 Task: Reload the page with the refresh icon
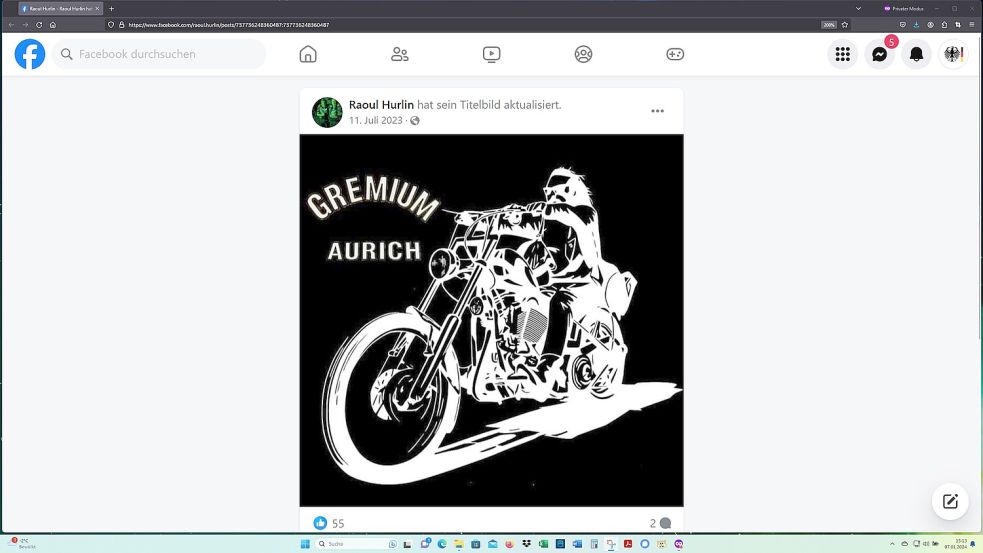[x=39, y=25]
